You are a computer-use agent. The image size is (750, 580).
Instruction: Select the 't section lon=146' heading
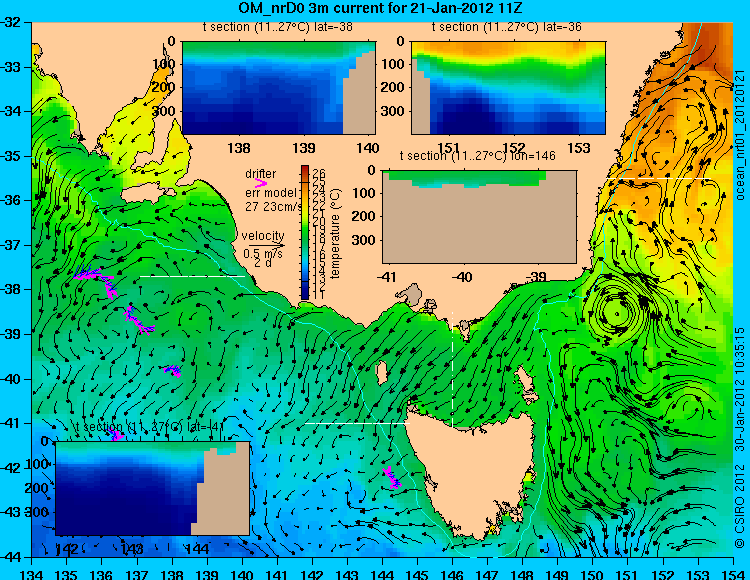(477, 156)
